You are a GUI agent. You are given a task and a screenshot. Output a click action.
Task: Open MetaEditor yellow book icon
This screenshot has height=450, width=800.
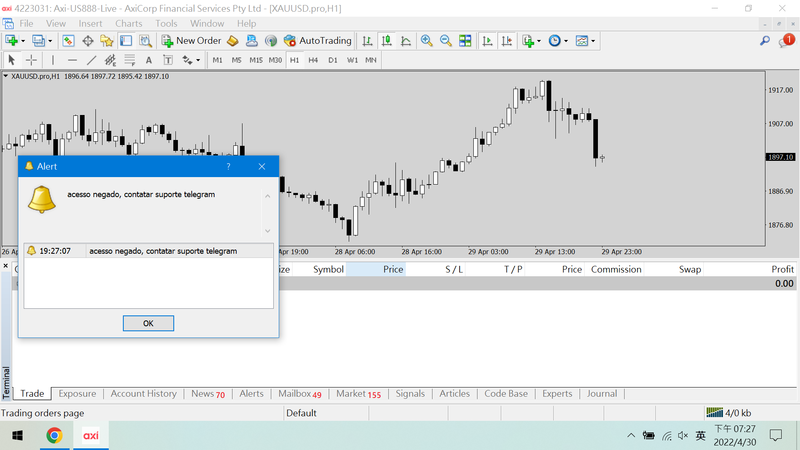click(x=233, y=41)
